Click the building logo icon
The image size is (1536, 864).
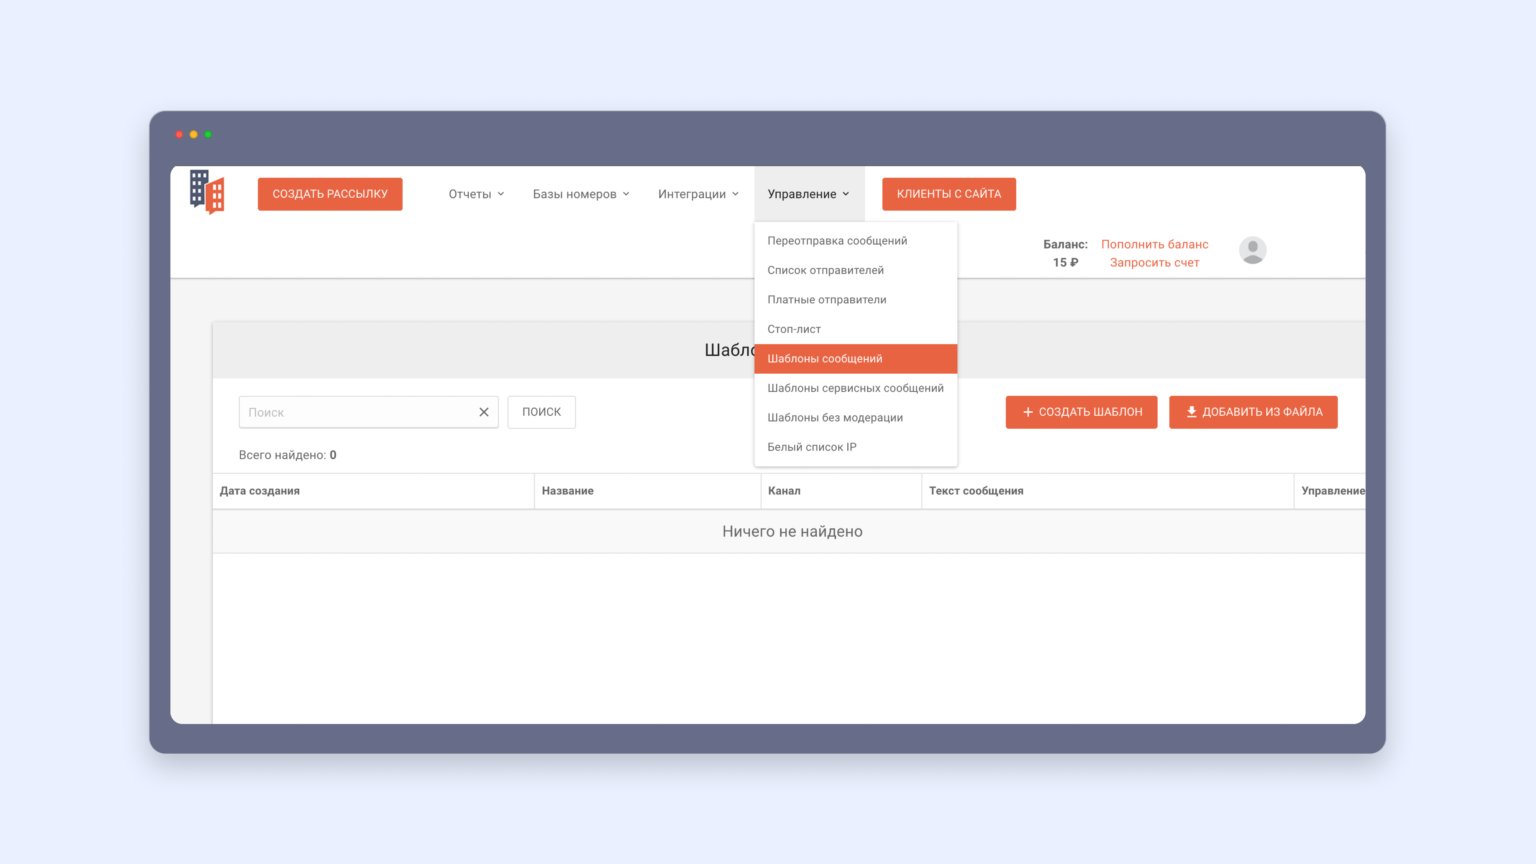207,192
